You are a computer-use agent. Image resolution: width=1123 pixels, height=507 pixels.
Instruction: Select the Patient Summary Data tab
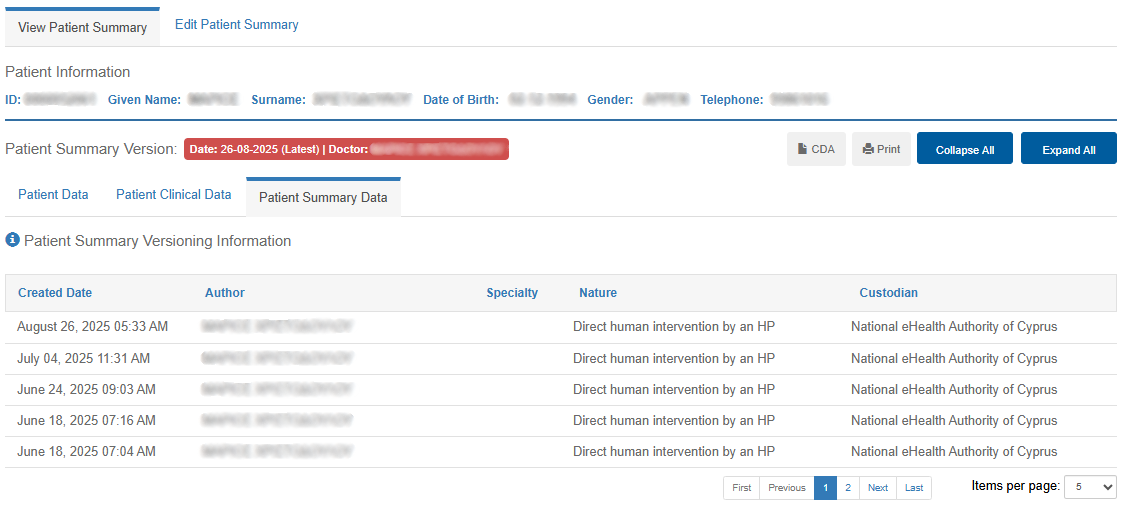tap(323, 197)
